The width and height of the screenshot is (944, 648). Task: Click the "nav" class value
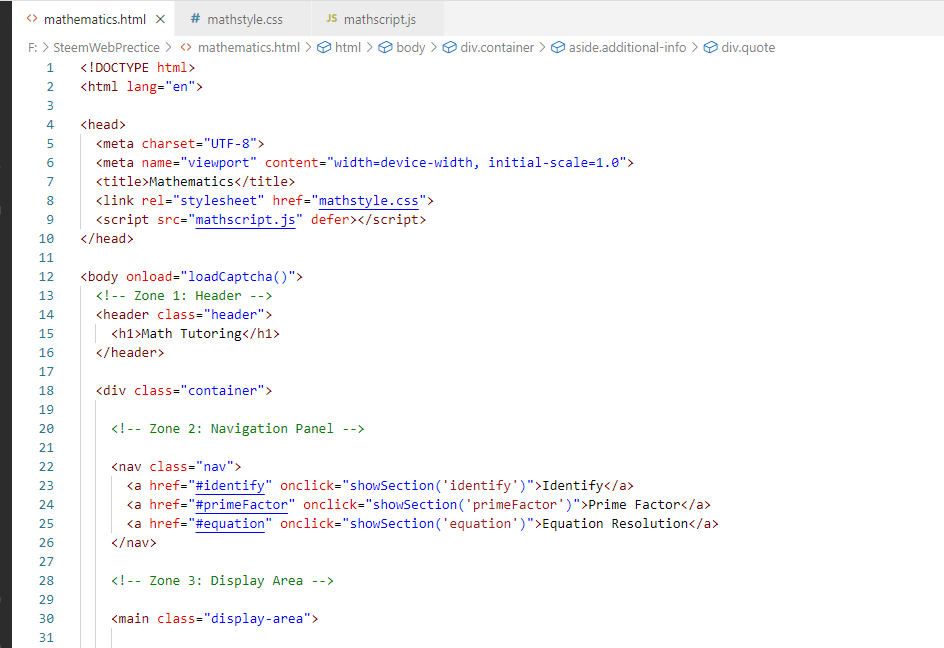pos(215,467)
